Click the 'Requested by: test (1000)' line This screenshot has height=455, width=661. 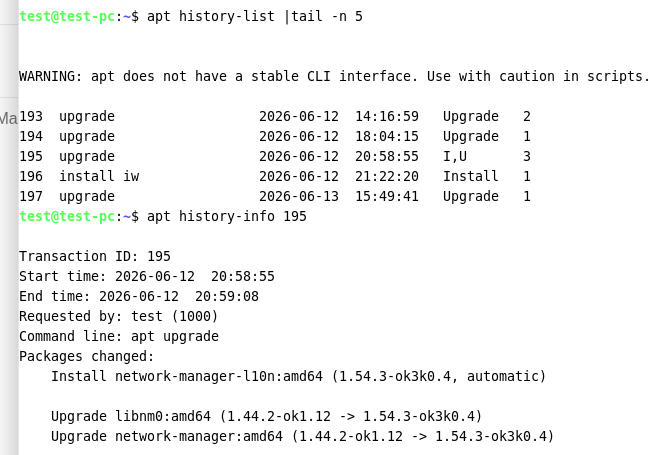click(118, 316)
